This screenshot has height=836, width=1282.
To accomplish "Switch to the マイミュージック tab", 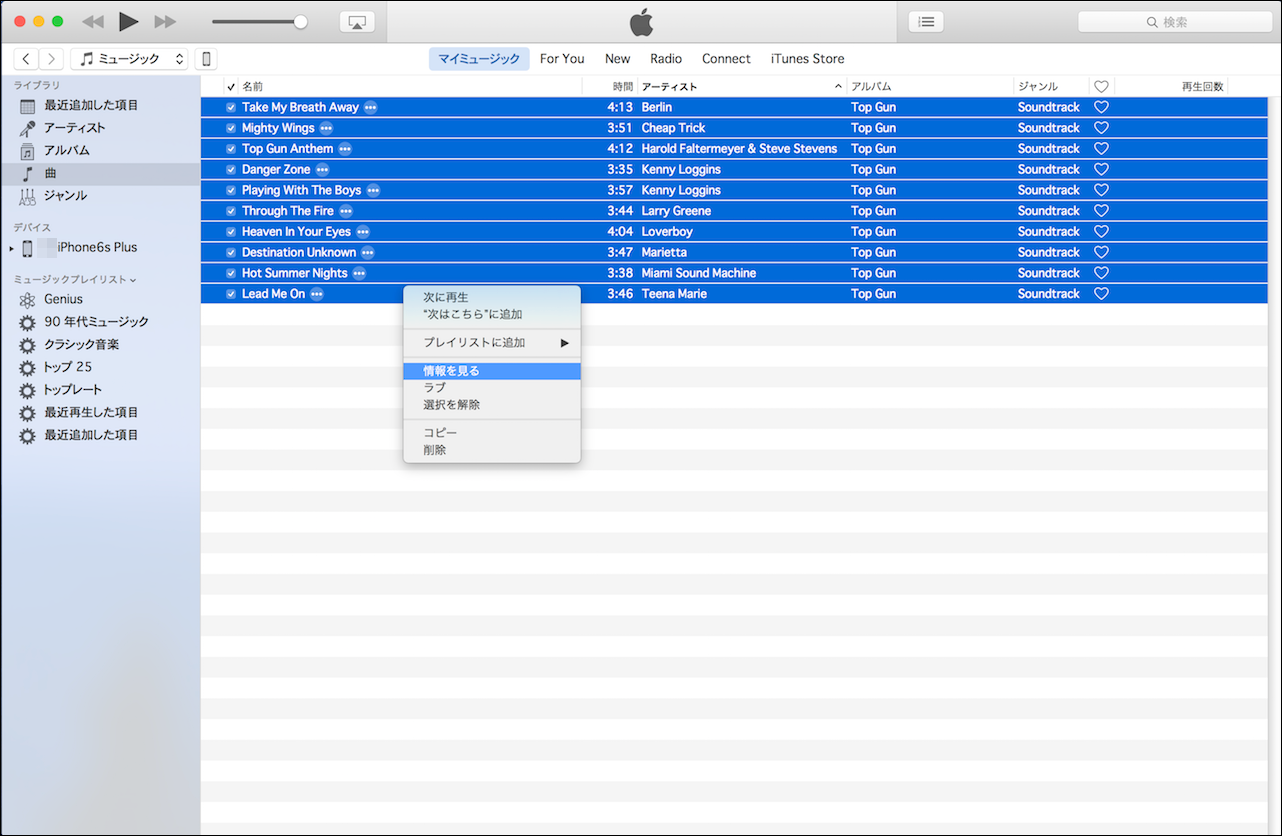I will [479, 59].
